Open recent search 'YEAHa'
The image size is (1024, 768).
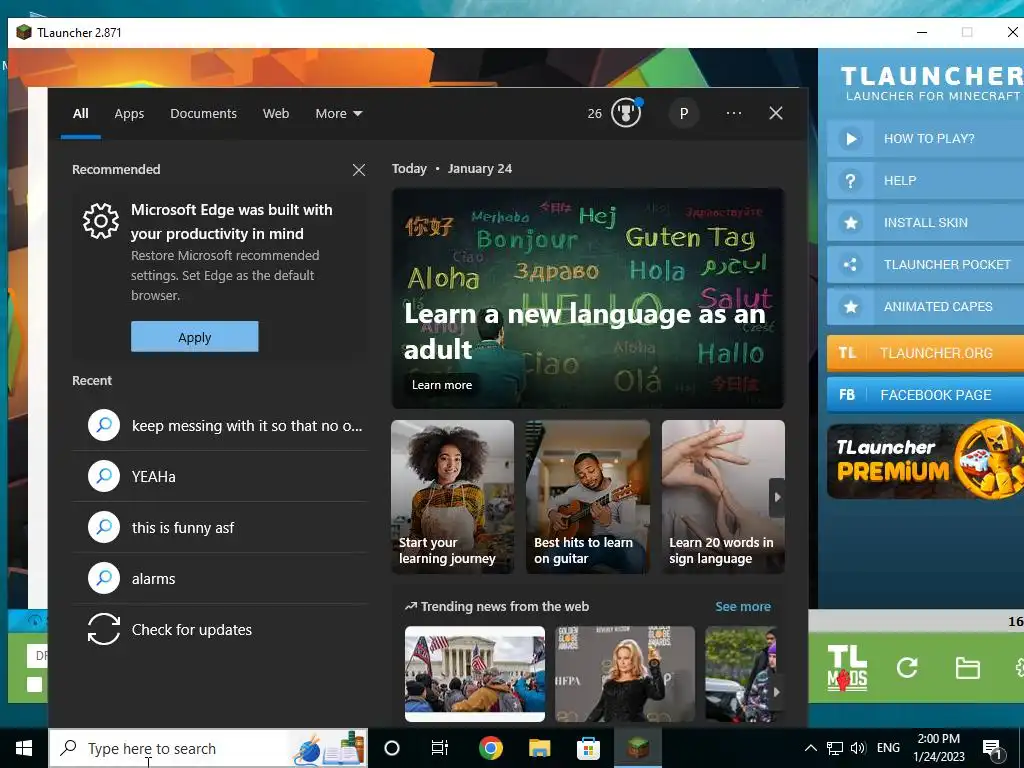[x=220, y=477]
